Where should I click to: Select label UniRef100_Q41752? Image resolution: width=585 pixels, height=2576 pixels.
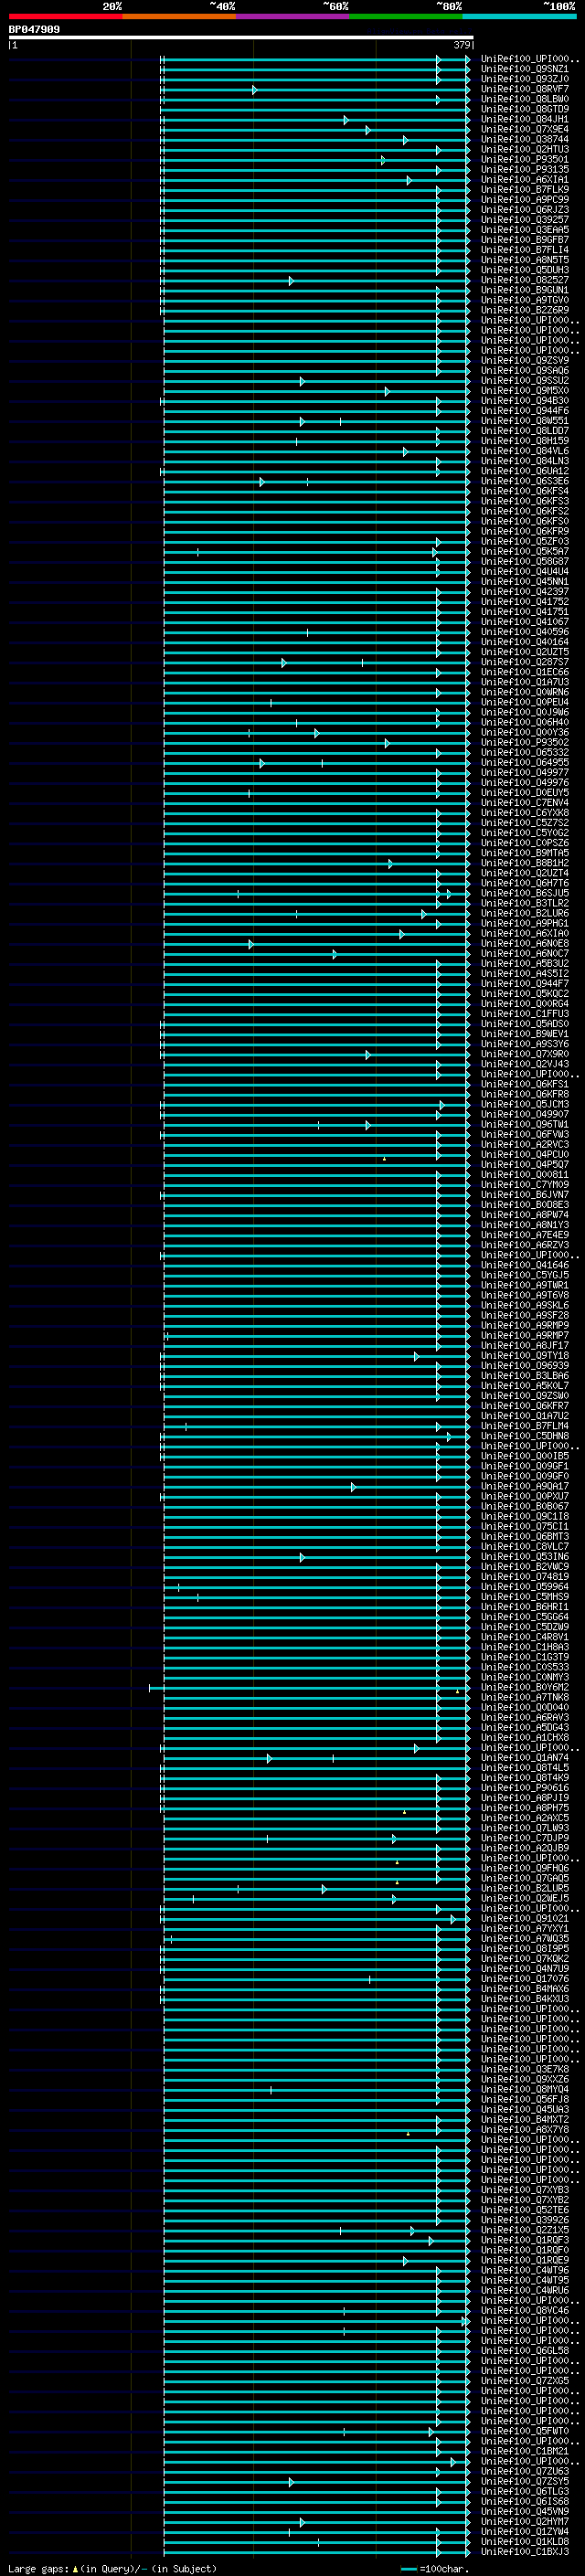tap(525, 601)
